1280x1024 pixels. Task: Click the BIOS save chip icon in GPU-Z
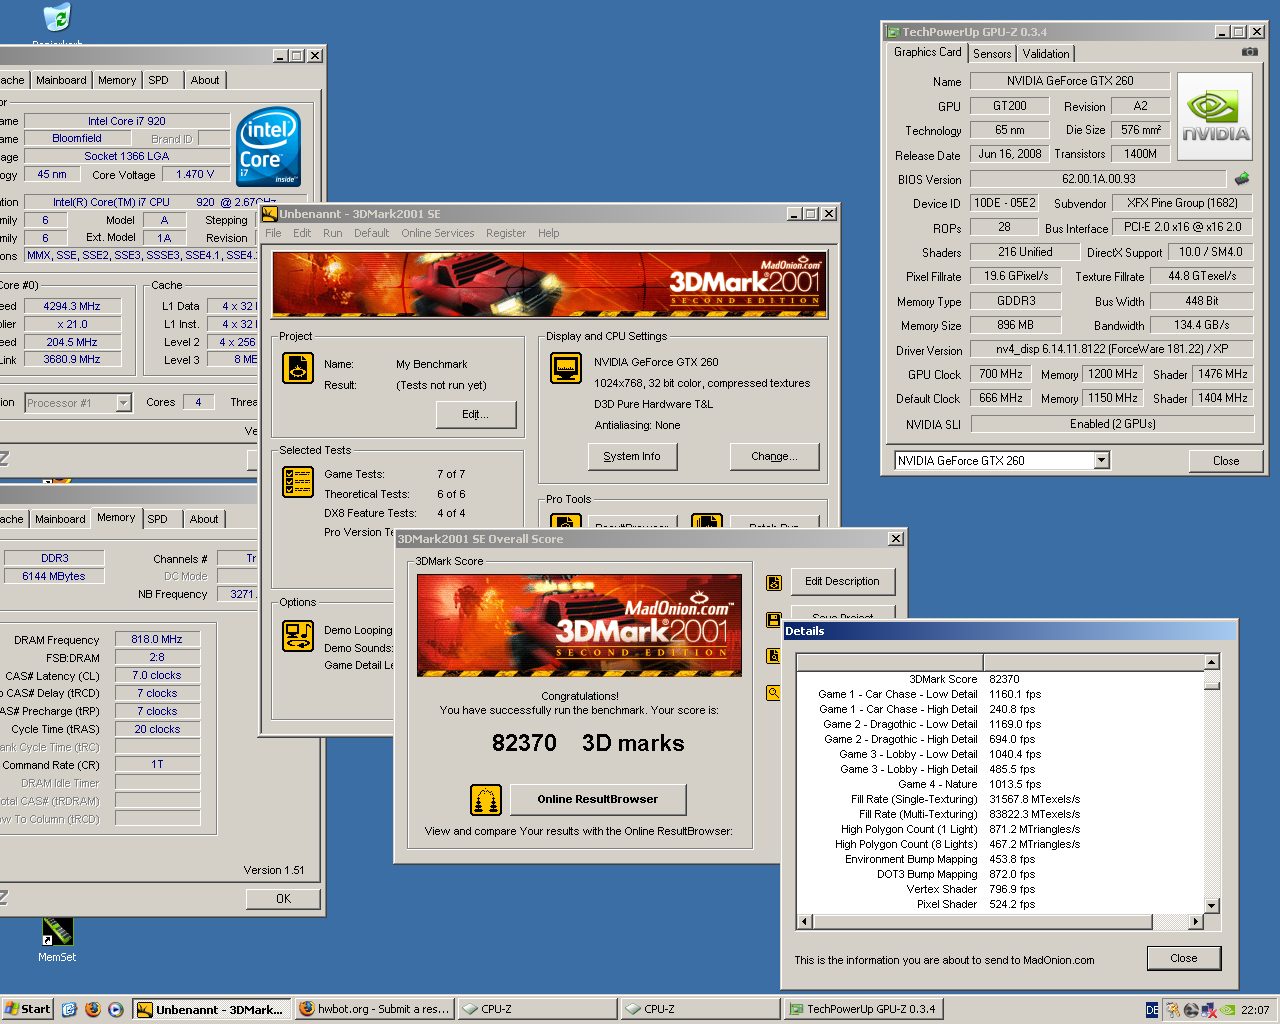1242,179
